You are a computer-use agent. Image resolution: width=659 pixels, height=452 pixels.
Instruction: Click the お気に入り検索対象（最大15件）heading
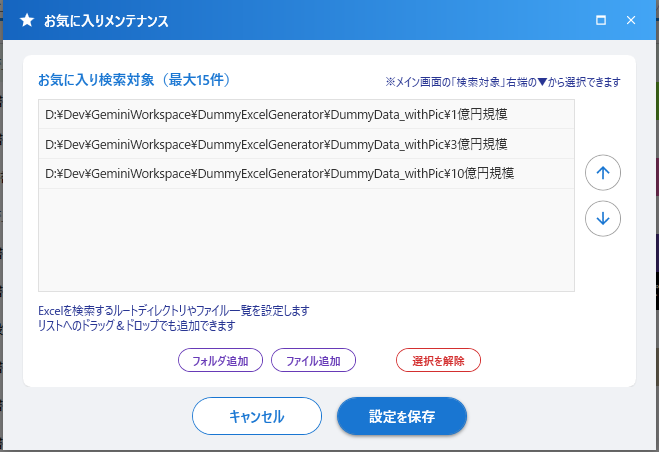click(x=134, y=79)
